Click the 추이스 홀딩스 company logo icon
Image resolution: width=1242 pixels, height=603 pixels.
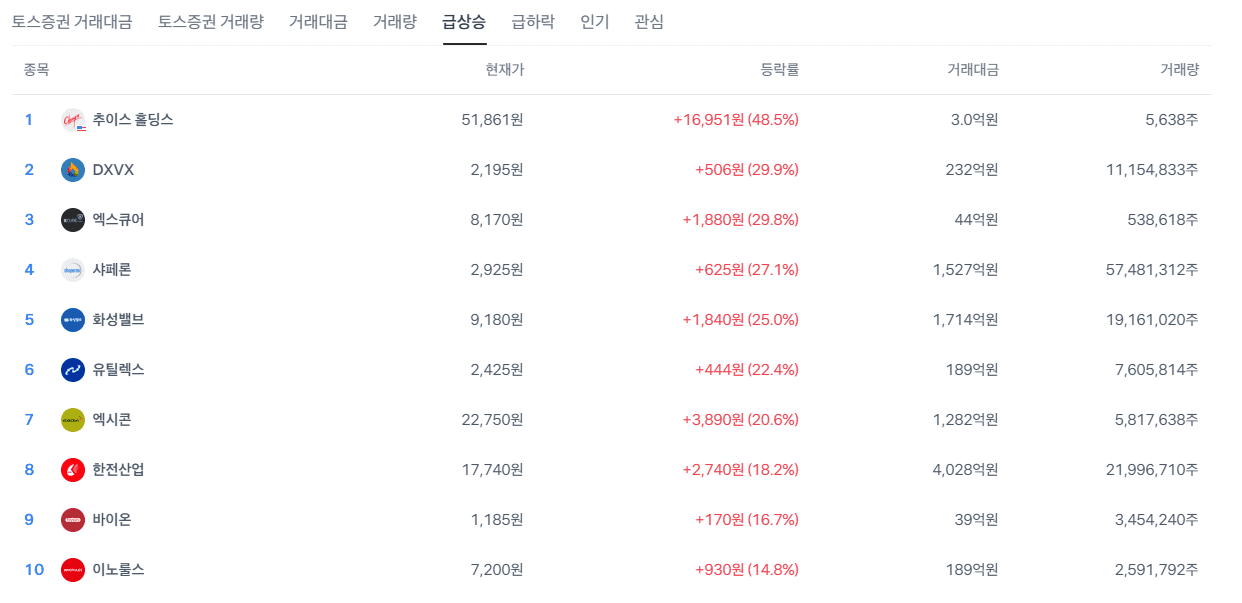71,118
